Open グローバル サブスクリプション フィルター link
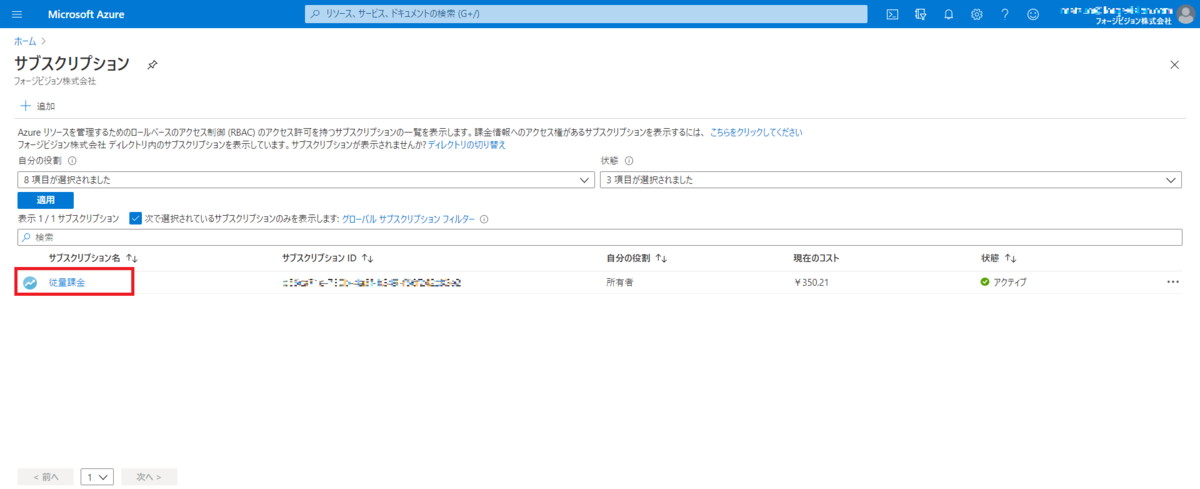The width and height of the screenshot is (1200, 489). click(408, 218)
